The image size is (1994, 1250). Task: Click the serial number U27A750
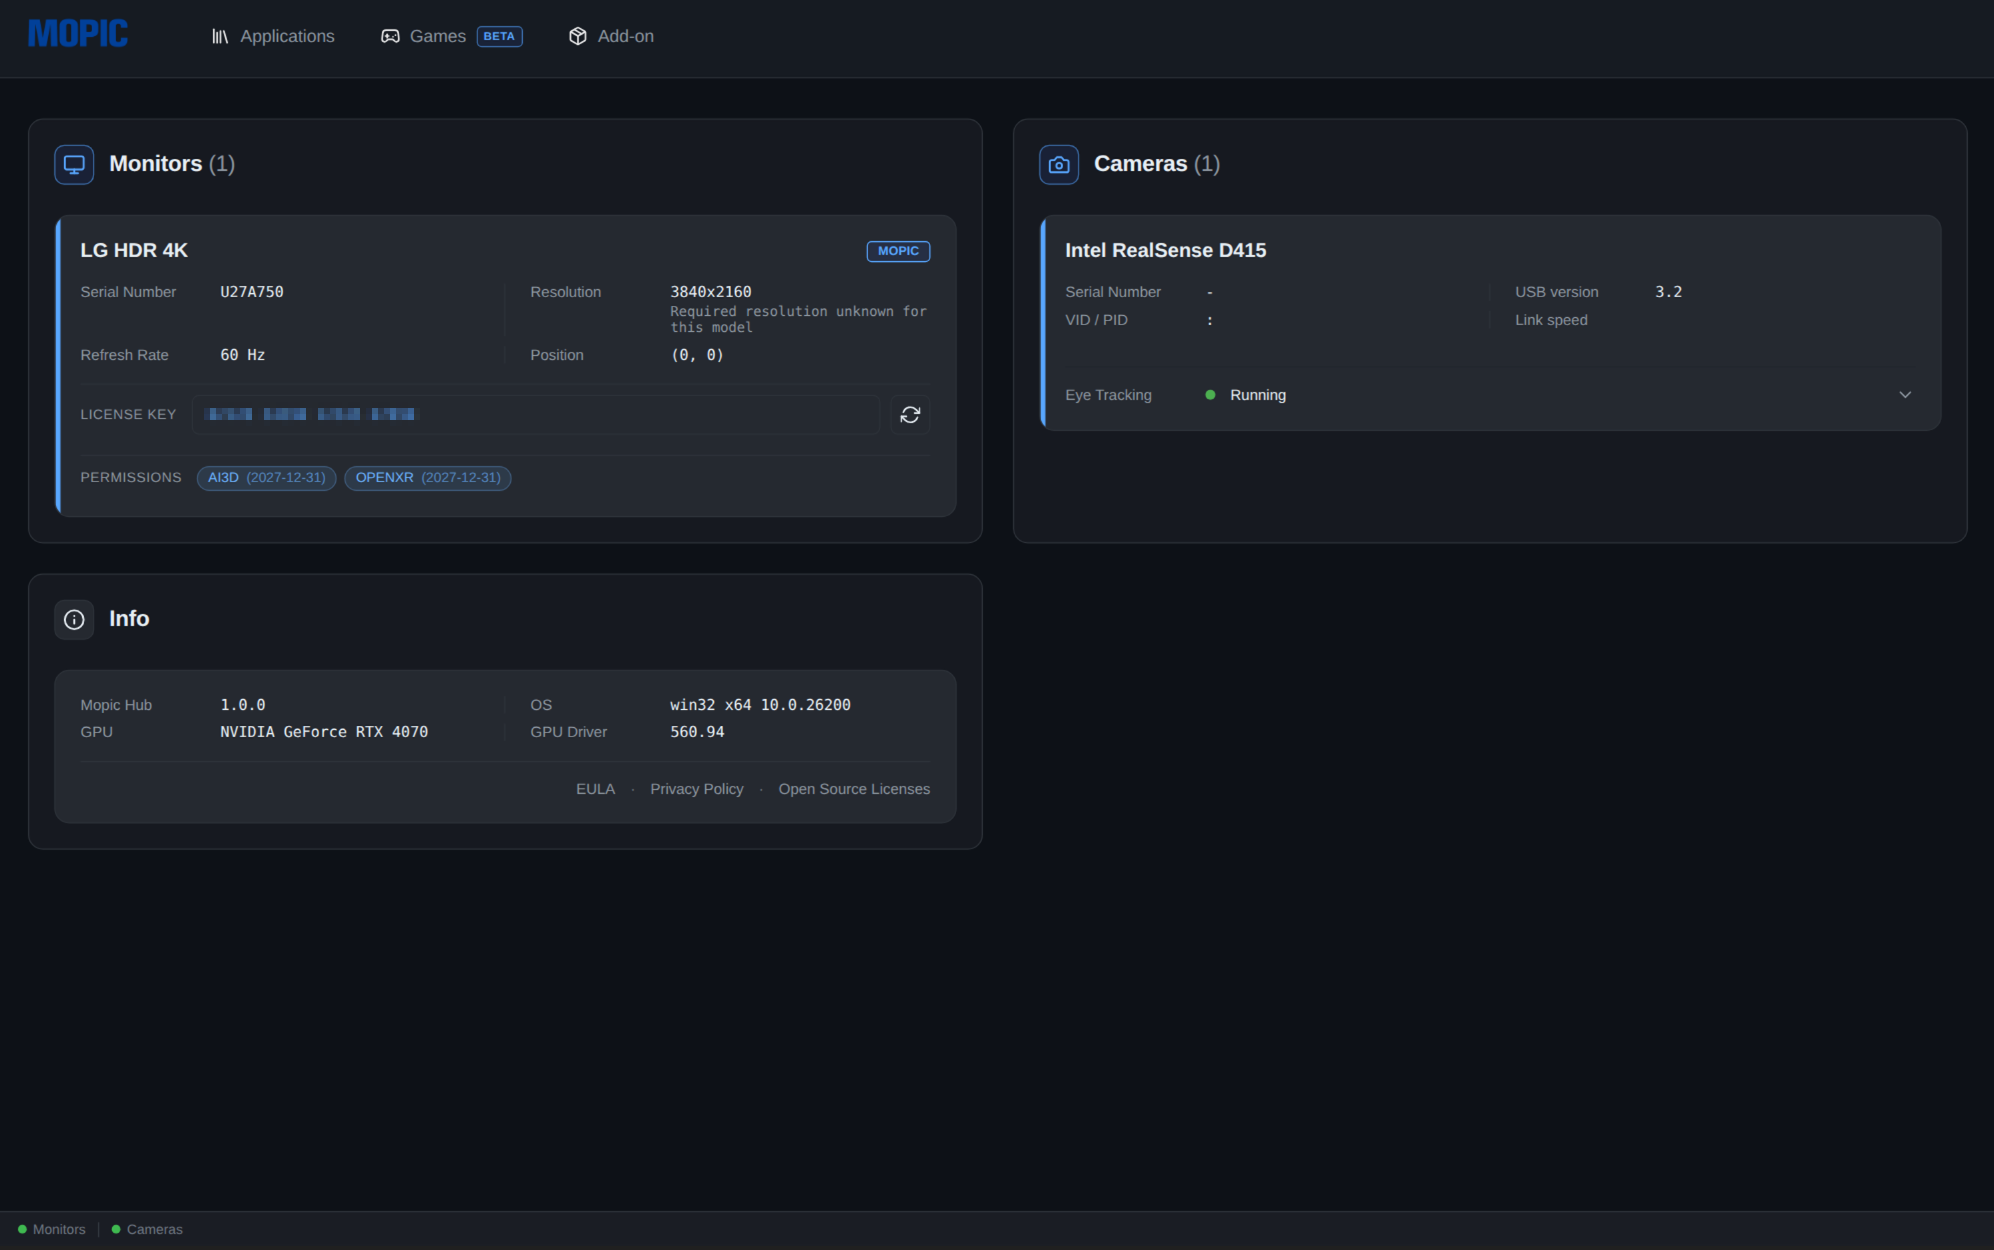tap(252, 292)
